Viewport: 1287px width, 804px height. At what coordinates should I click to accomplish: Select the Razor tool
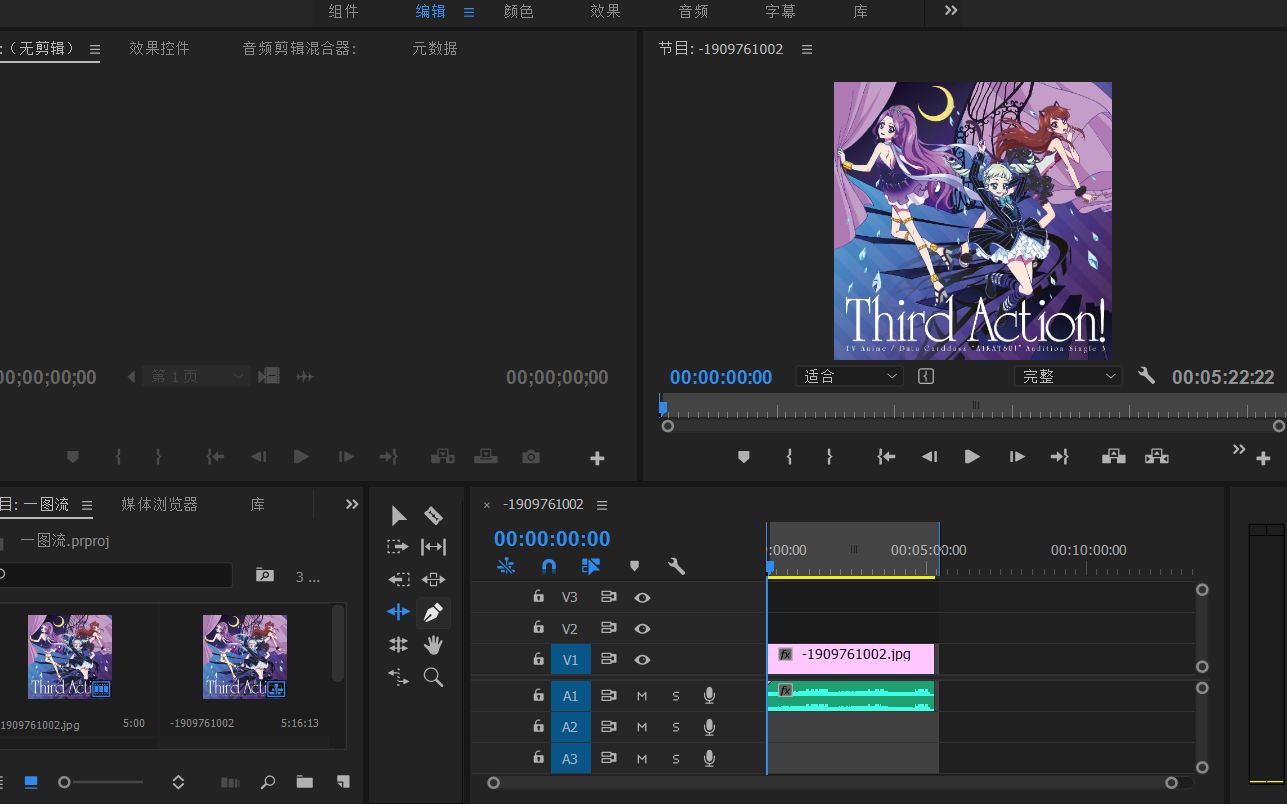433,516
